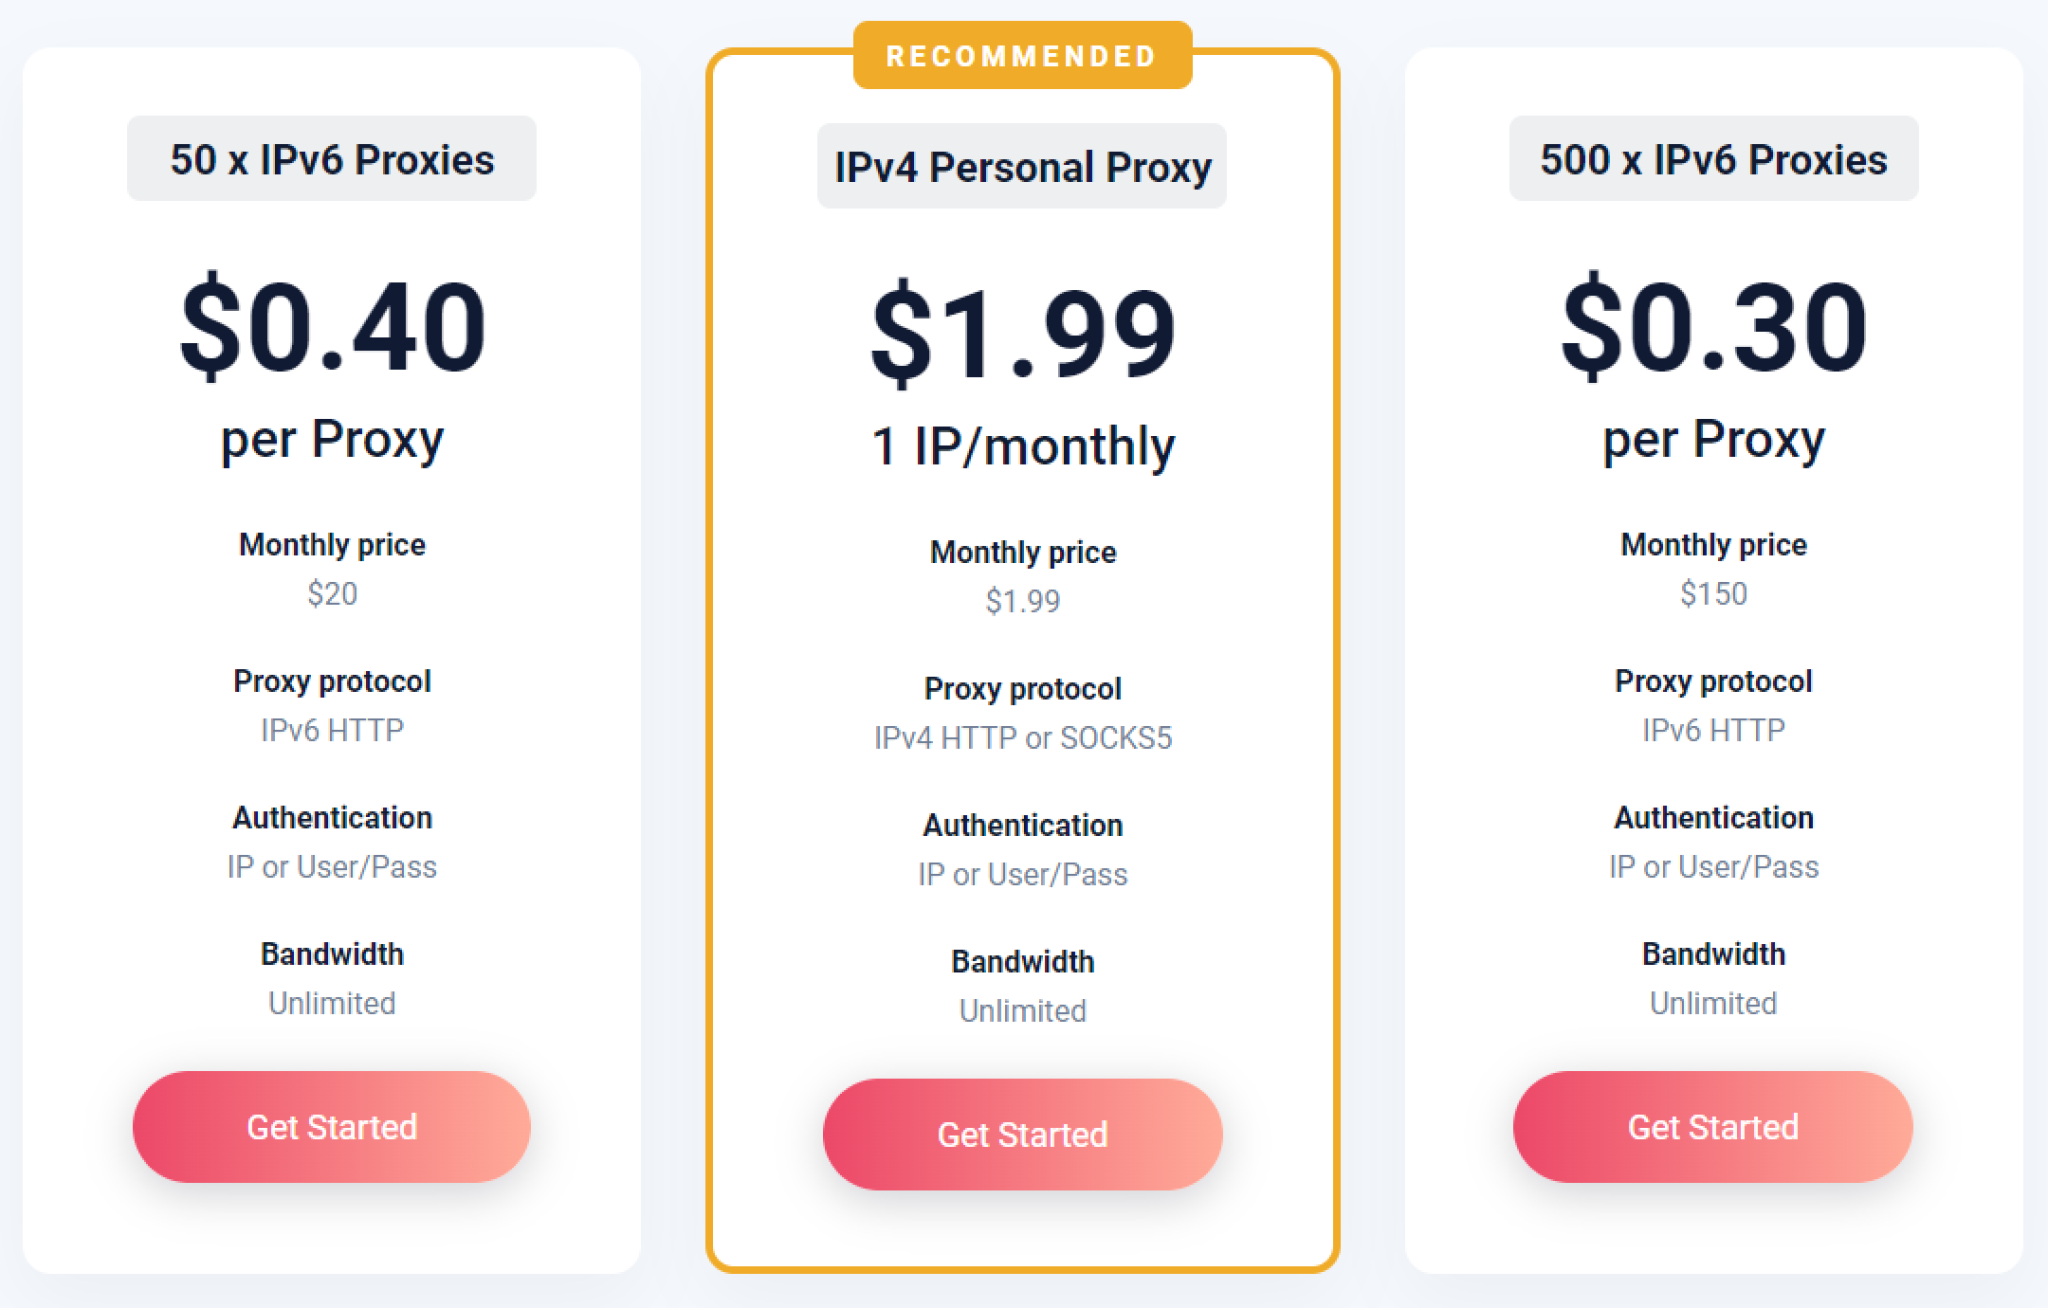2048x1308 pixels.
Task: Click Get Started for IPv4 Personal Proxy
Action: click(1022, 1134)
